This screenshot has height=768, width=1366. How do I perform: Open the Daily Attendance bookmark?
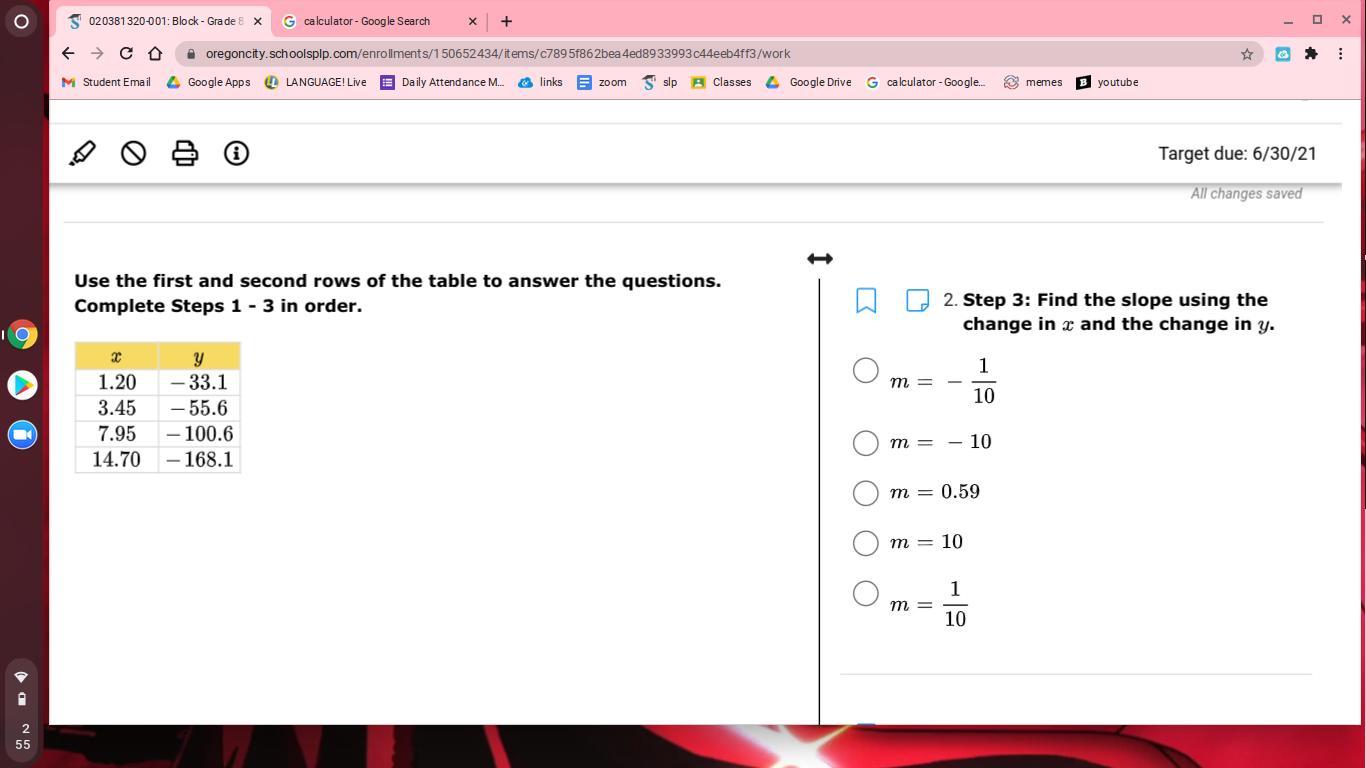[442, 82]
